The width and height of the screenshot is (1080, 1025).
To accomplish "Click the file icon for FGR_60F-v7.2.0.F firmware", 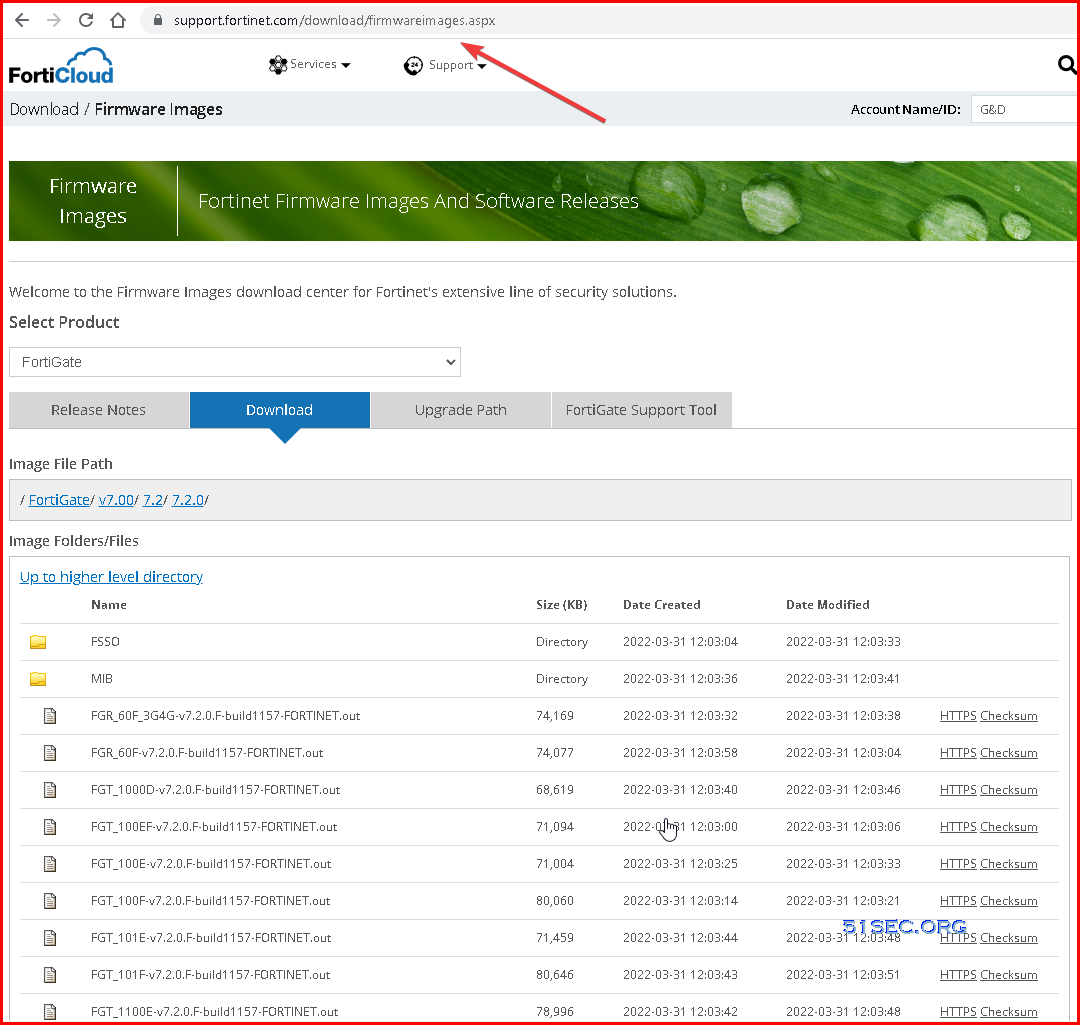I will coord(50,753).
